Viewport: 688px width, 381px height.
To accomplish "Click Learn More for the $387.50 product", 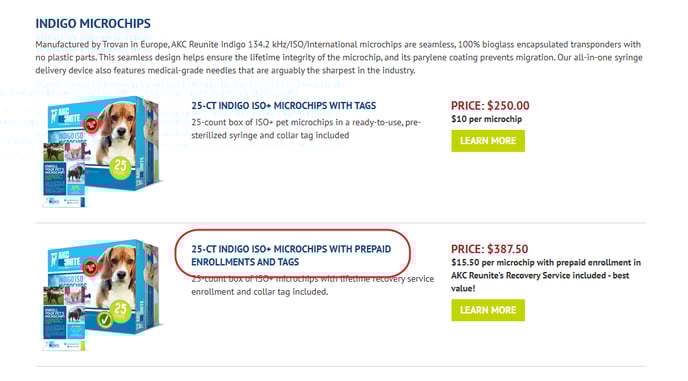I will pyautogui.click(x=488, y=310).
